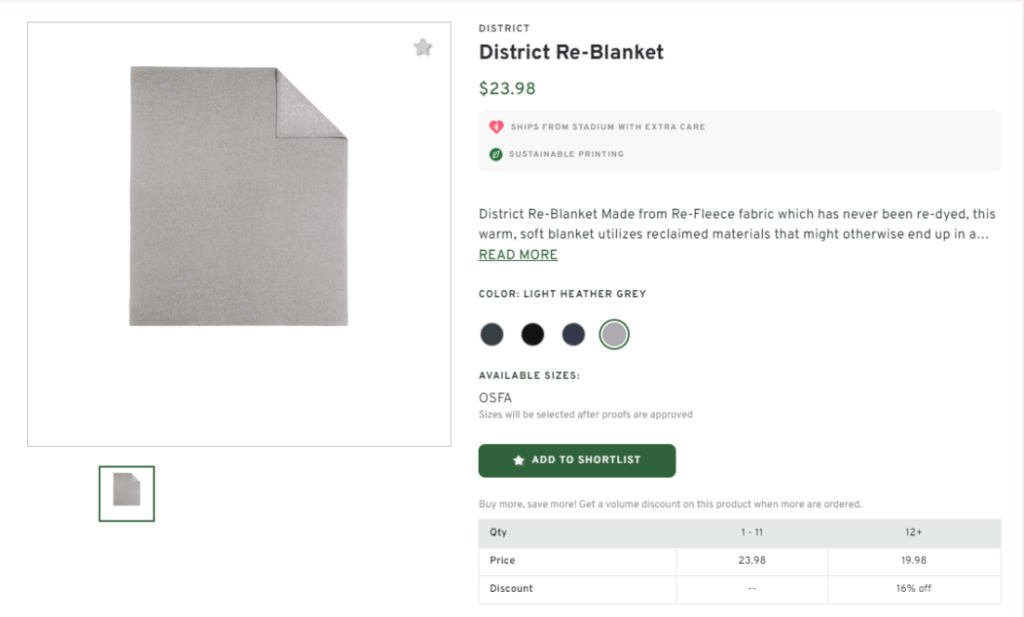Click the star favorite icon on the product image

422,47
